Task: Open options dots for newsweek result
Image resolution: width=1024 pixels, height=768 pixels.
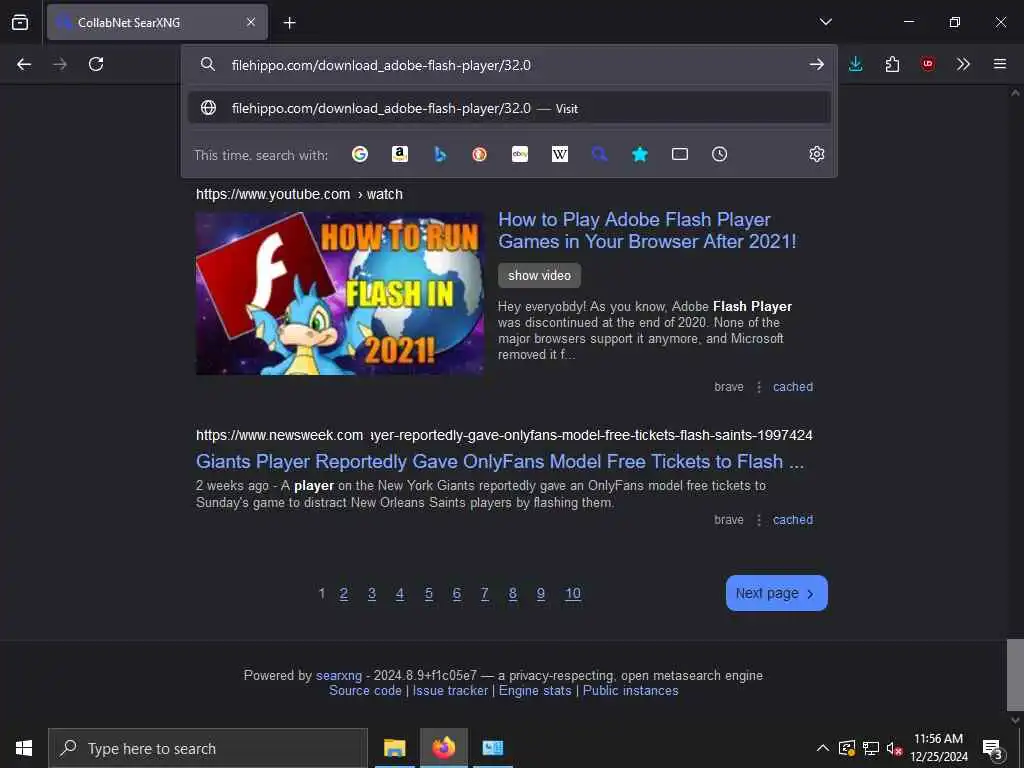Action: tap(759, 520)
